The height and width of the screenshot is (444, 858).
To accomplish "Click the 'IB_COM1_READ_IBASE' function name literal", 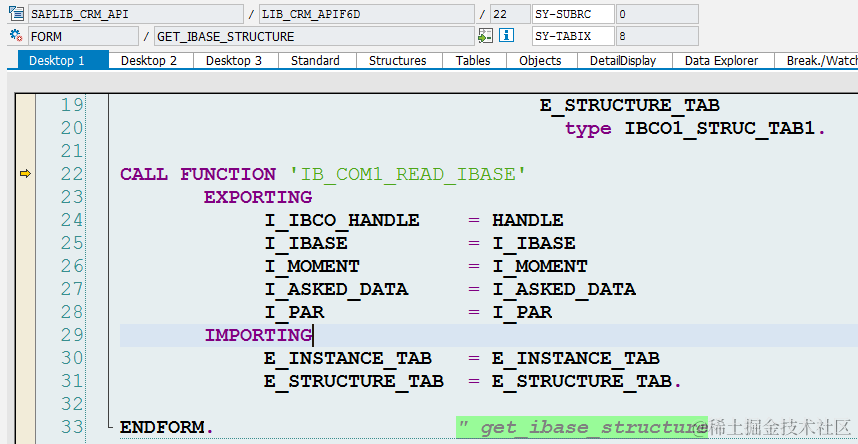I will 408,174.
